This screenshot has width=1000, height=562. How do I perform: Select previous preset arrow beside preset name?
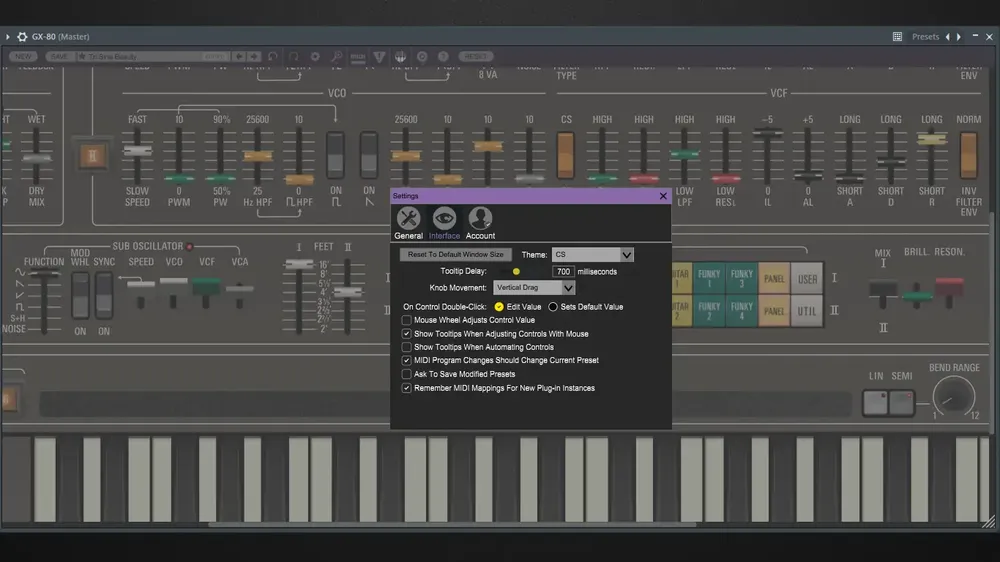(239, 57)
